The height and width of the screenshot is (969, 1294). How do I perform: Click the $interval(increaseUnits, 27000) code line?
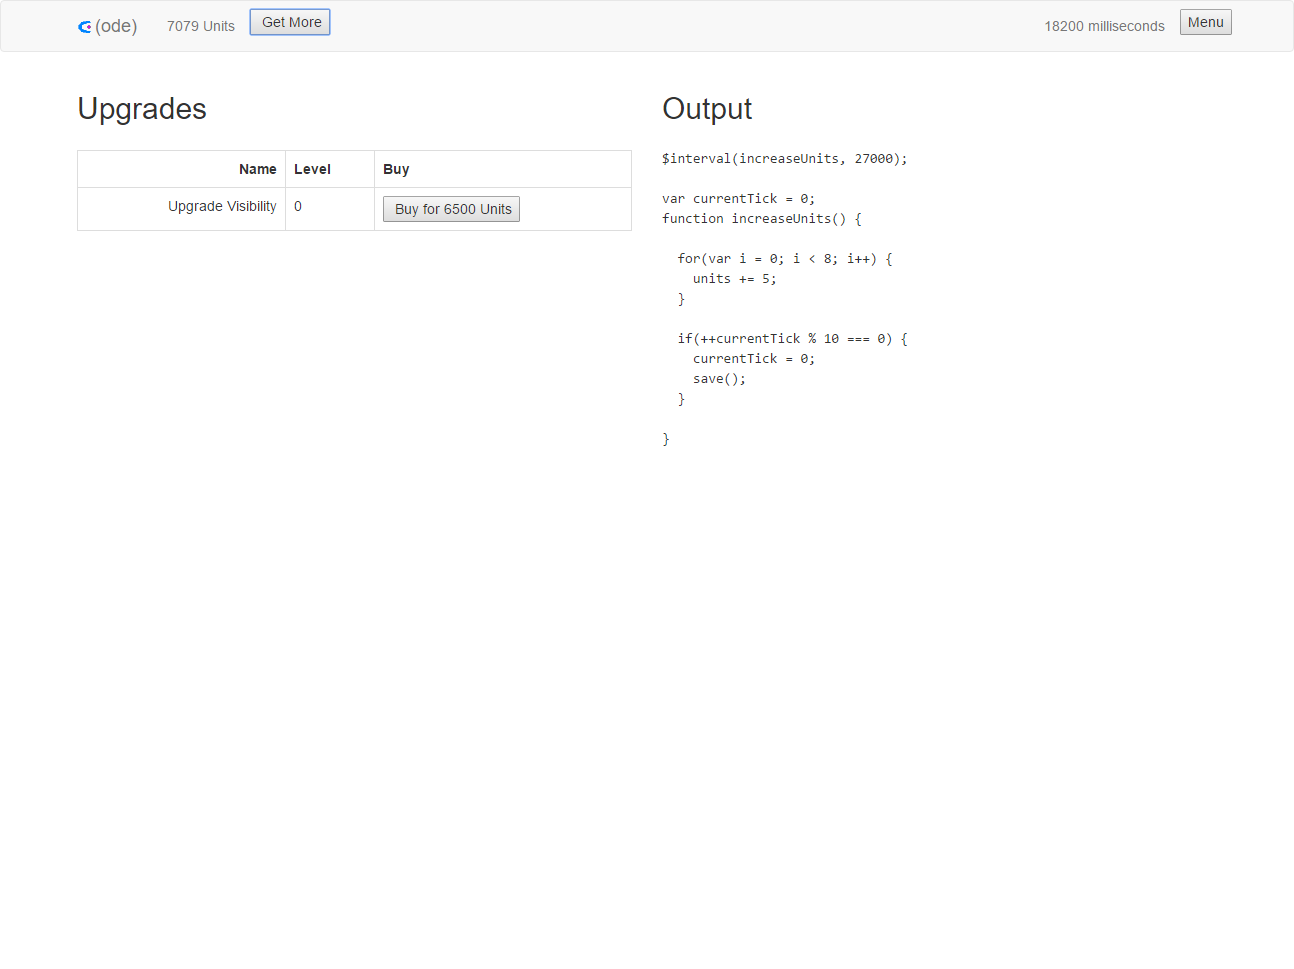pos(785,159)
